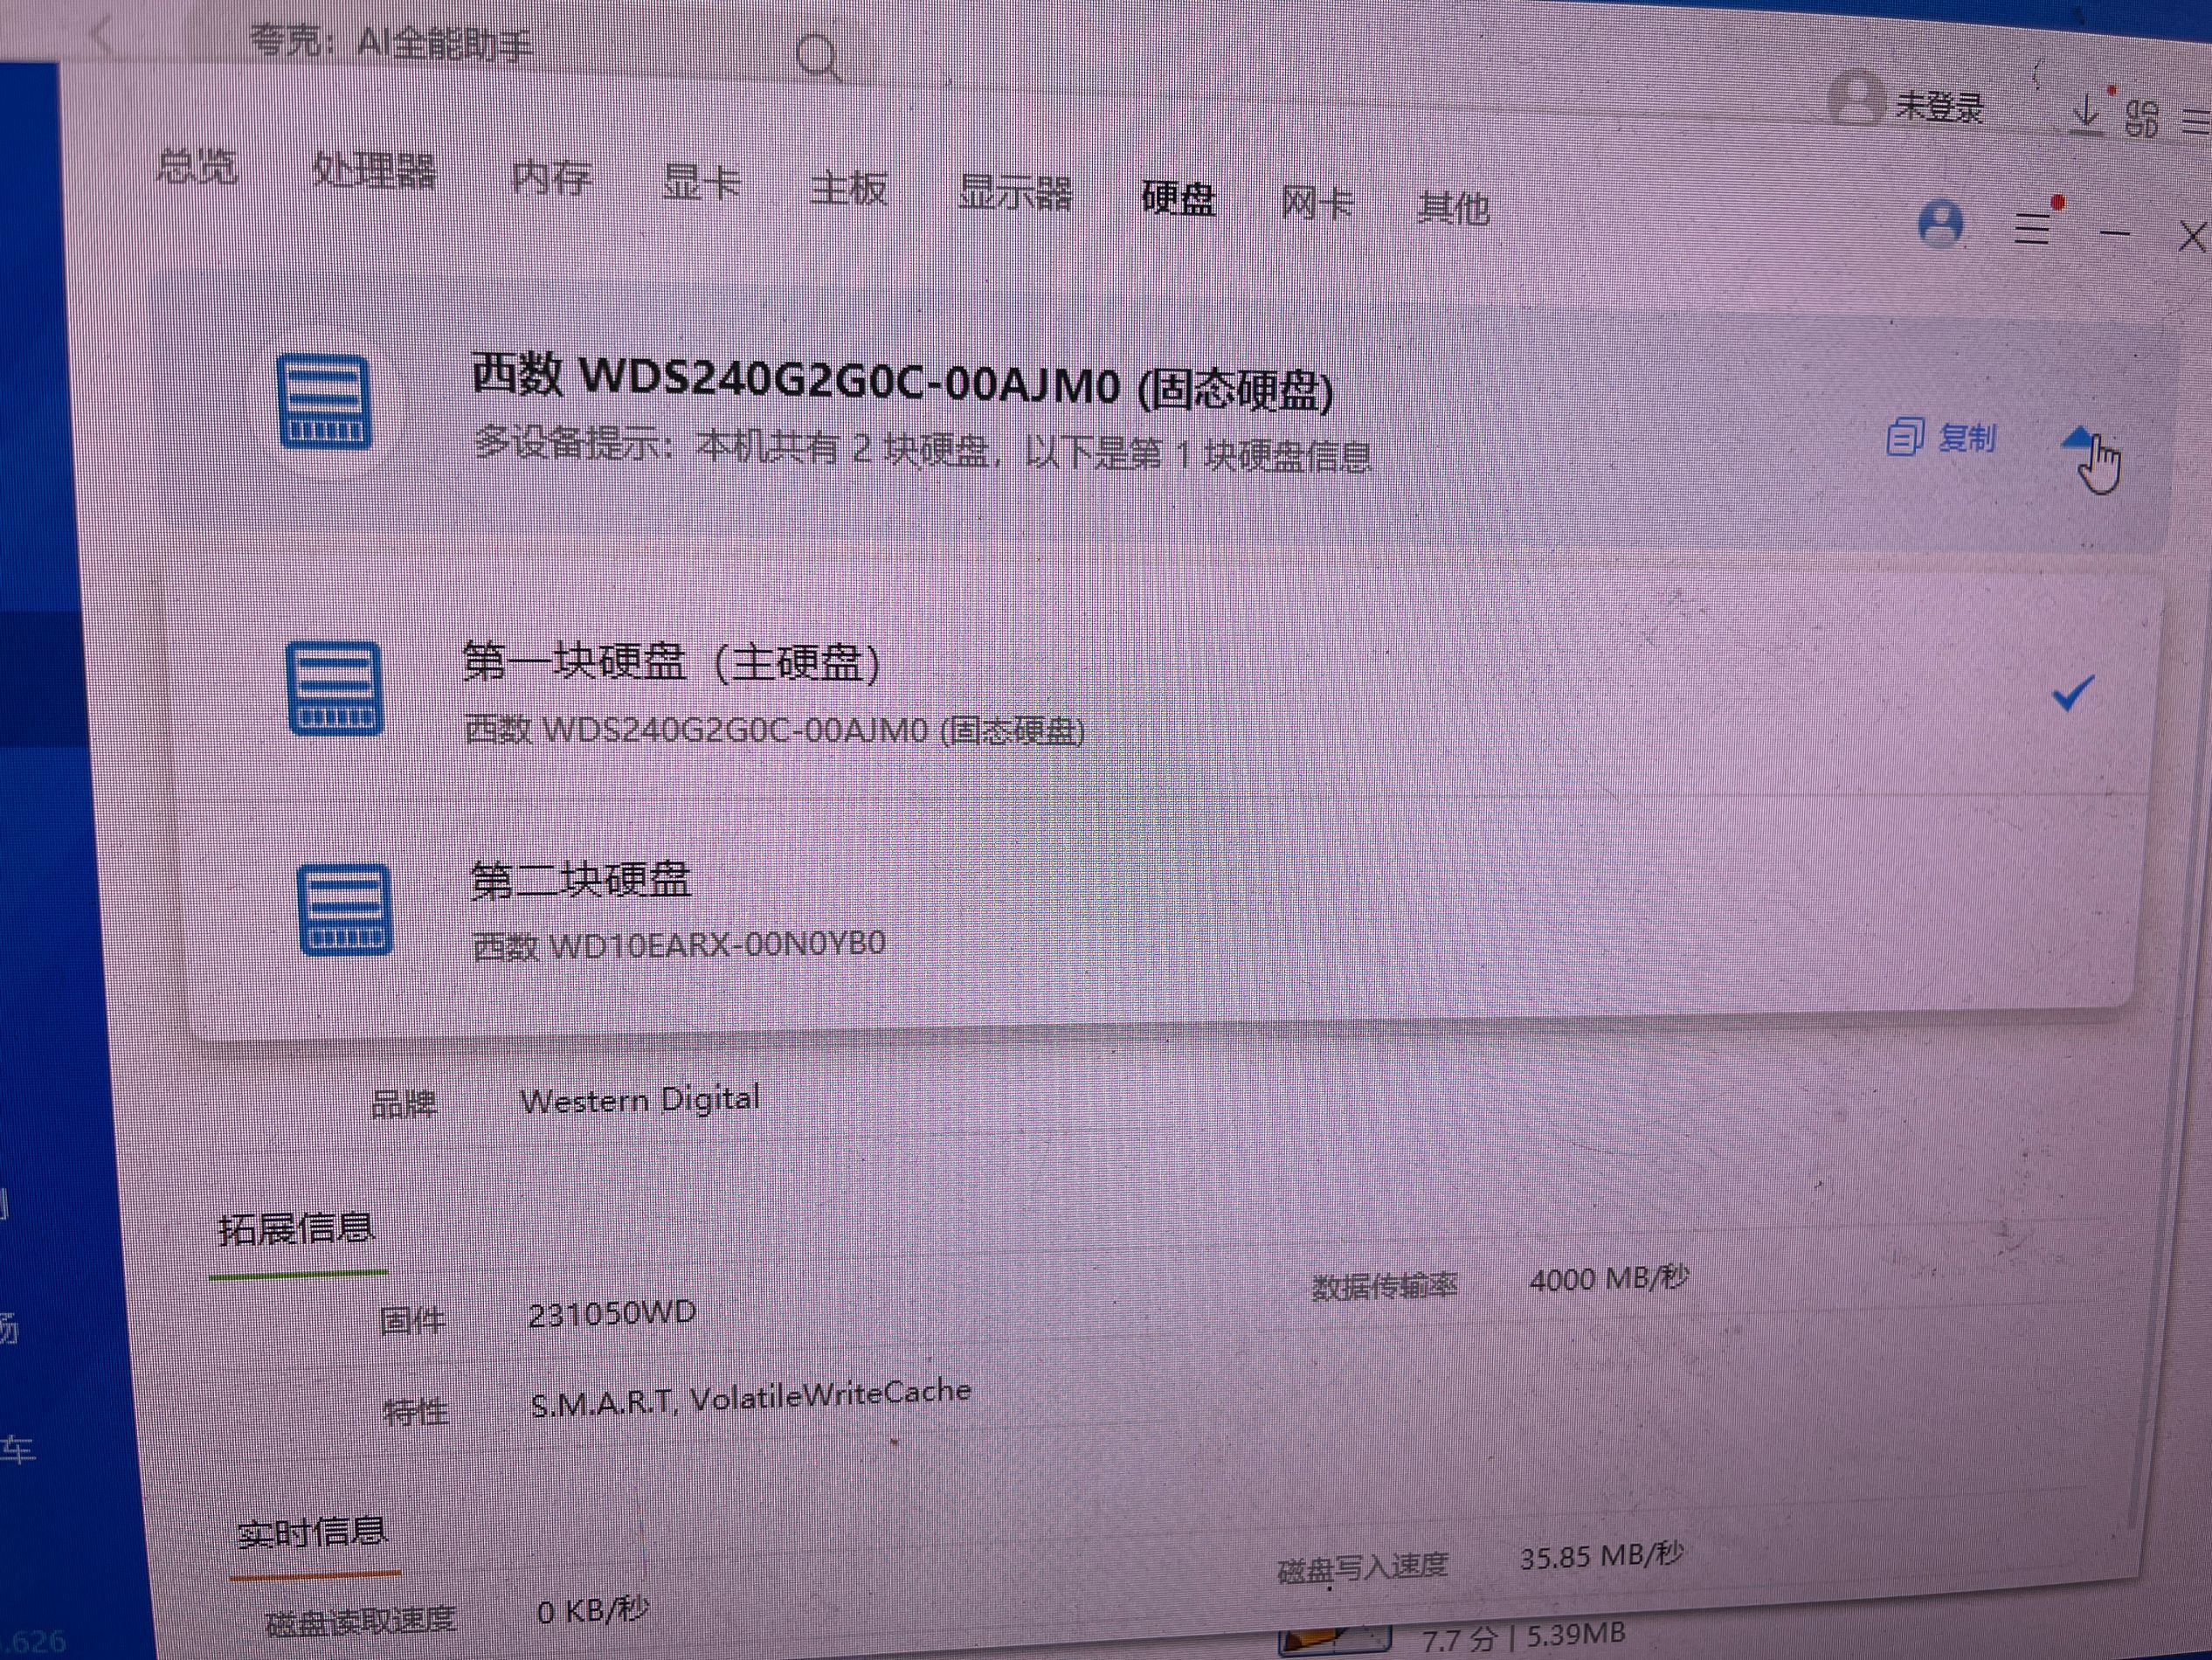Switch to the 显示器 tab

point(1015,192)
